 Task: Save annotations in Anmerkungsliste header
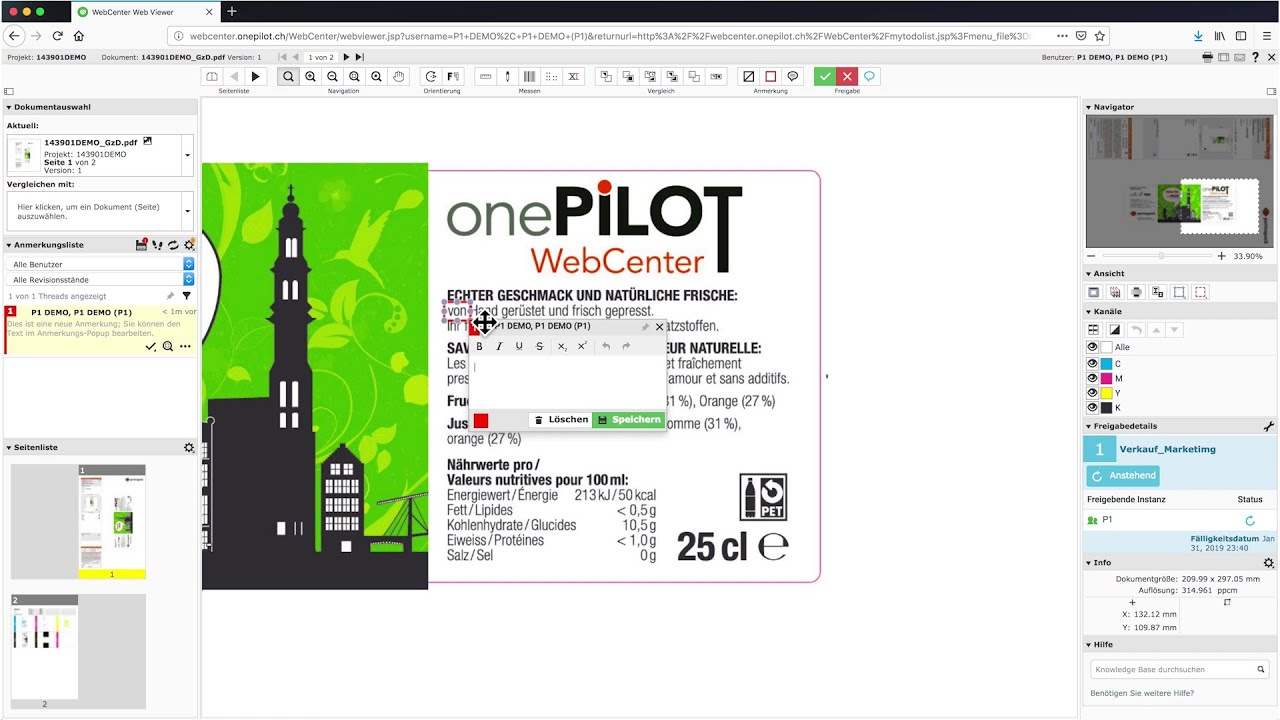142,244
